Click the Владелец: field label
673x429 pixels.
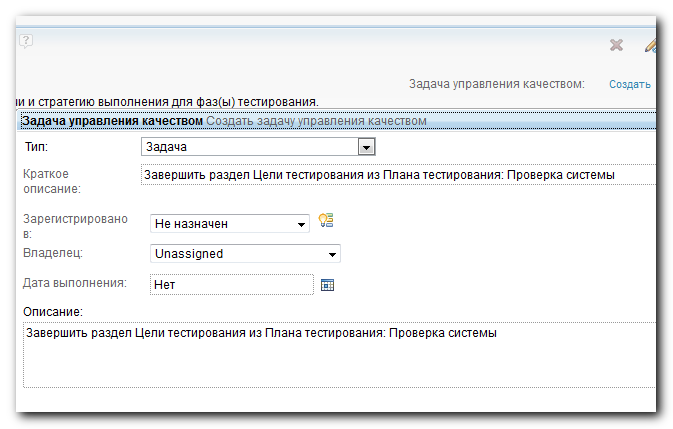(x=53, y=253)
